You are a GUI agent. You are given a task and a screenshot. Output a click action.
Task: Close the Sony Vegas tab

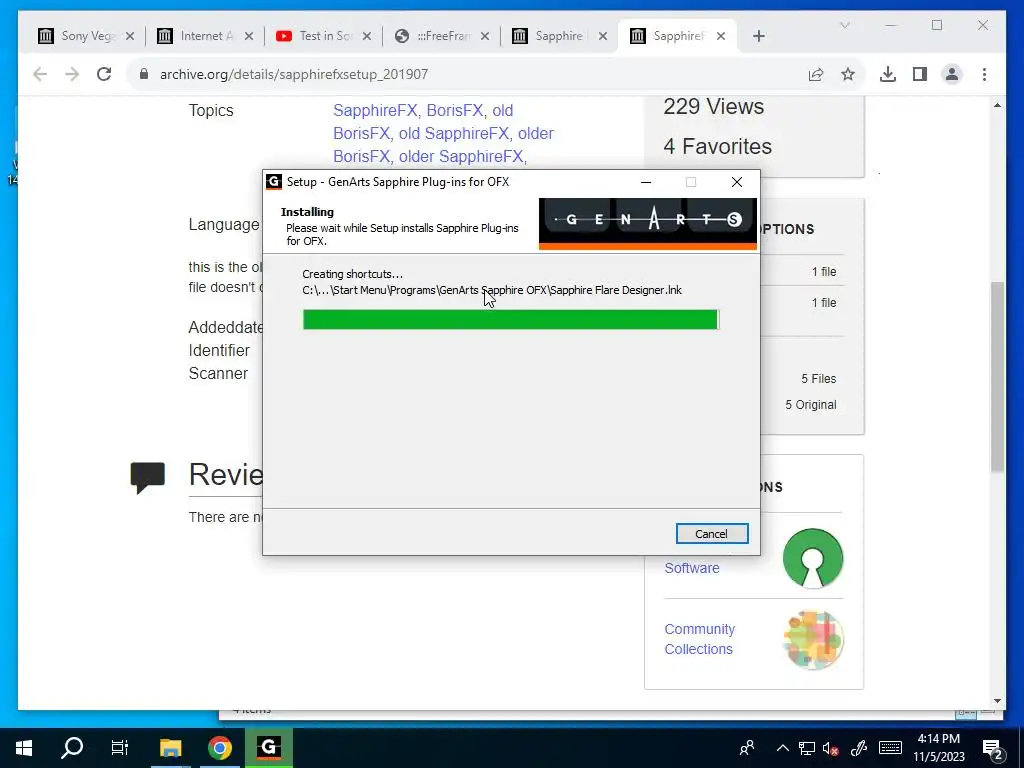tap(130, 37)
